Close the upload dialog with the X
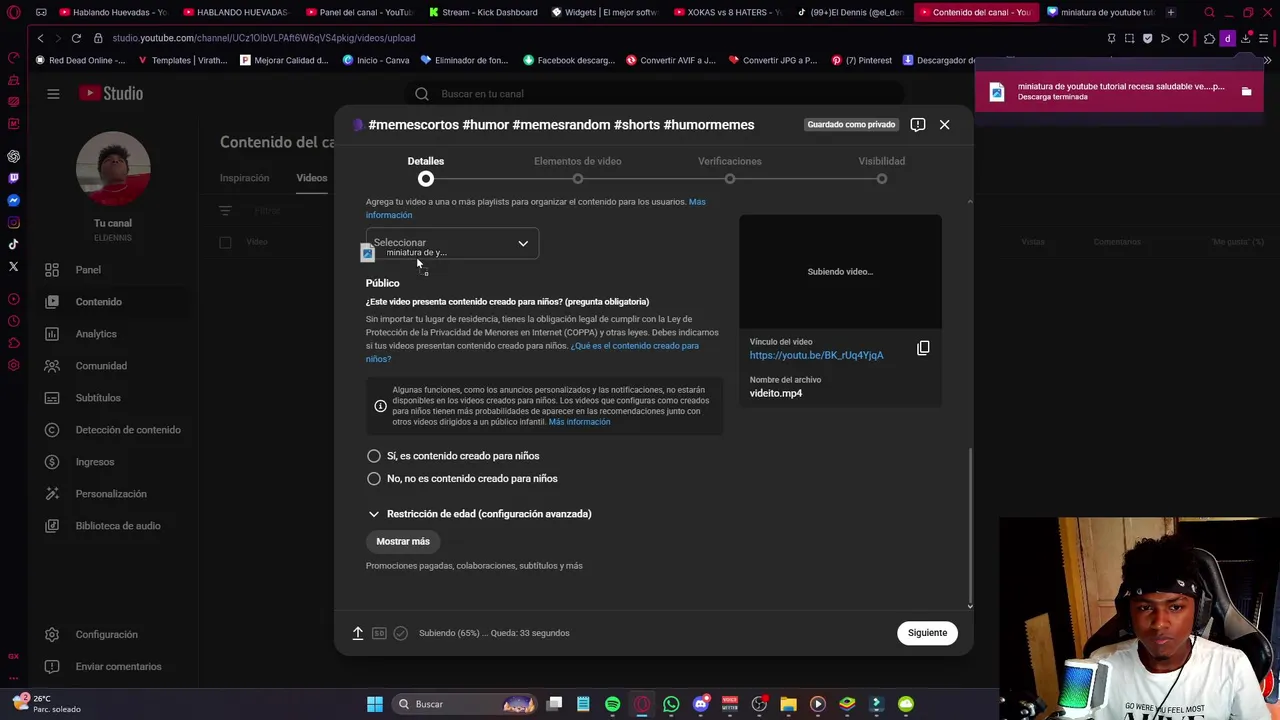This screenshot has width=1280, height=720. 944,125
